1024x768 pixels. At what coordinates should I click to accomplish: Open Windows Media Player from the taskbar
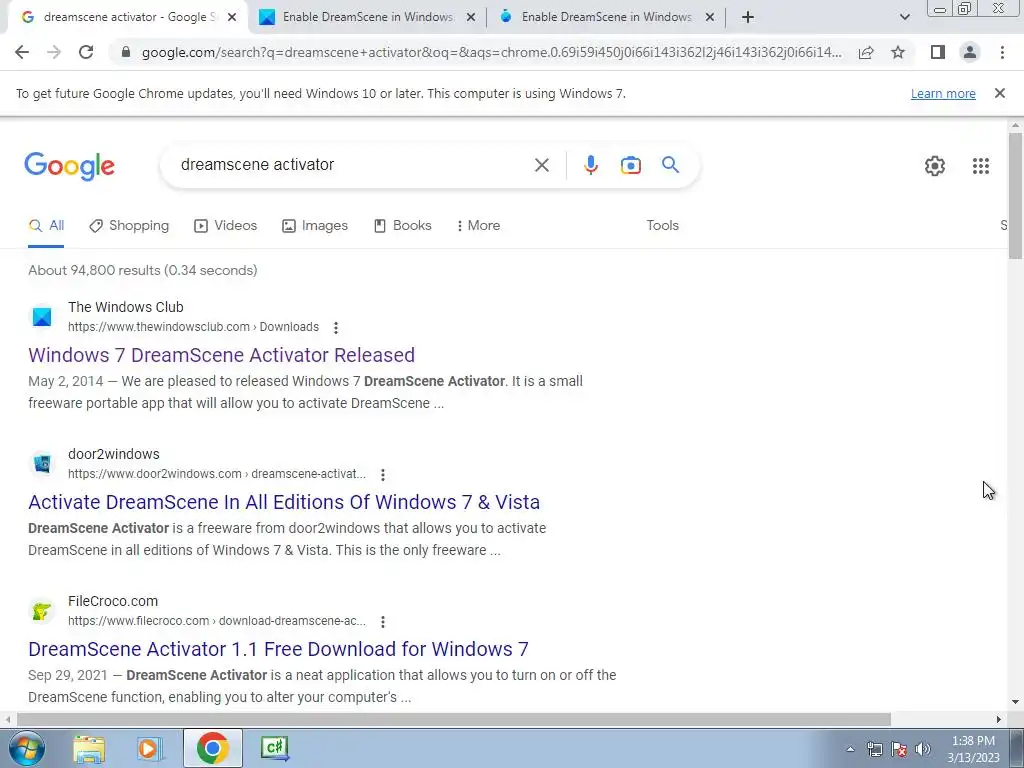tap(150, 748)
